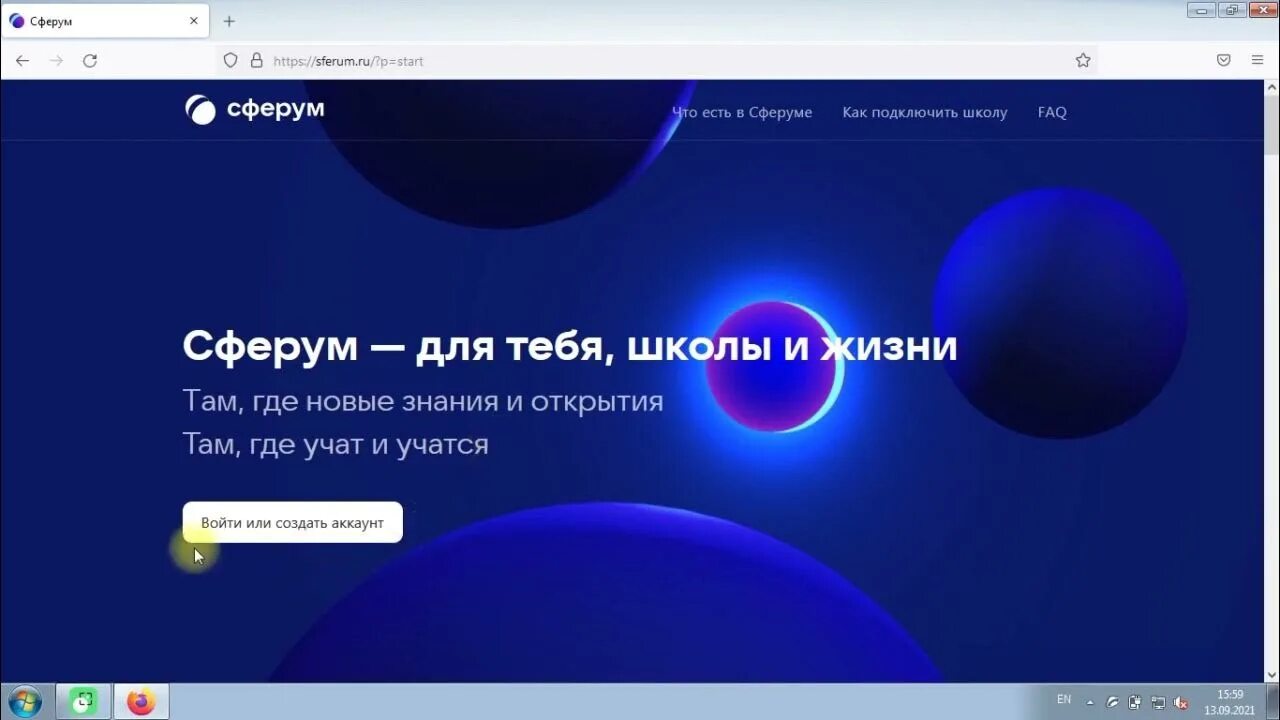Click the Сферум logo in the header
Viewport: 1280px width, 720px height.
point(255,109)
